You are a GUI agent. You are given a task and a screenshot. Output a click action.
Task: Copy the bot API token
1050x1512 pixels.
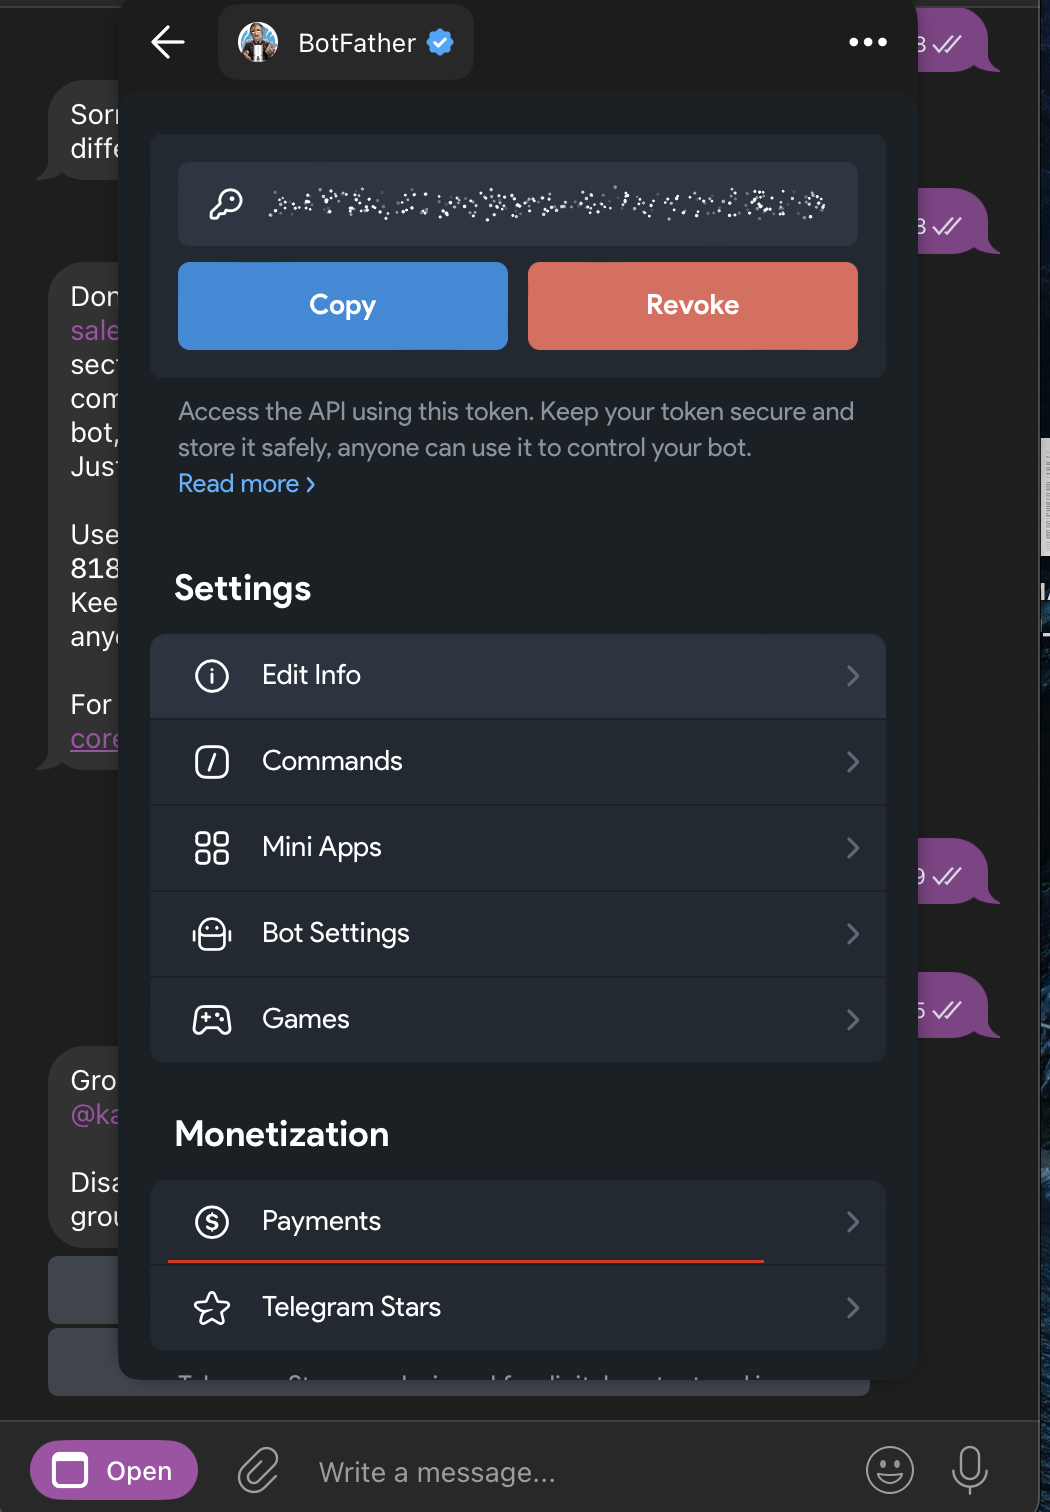(x=343, y=306)
